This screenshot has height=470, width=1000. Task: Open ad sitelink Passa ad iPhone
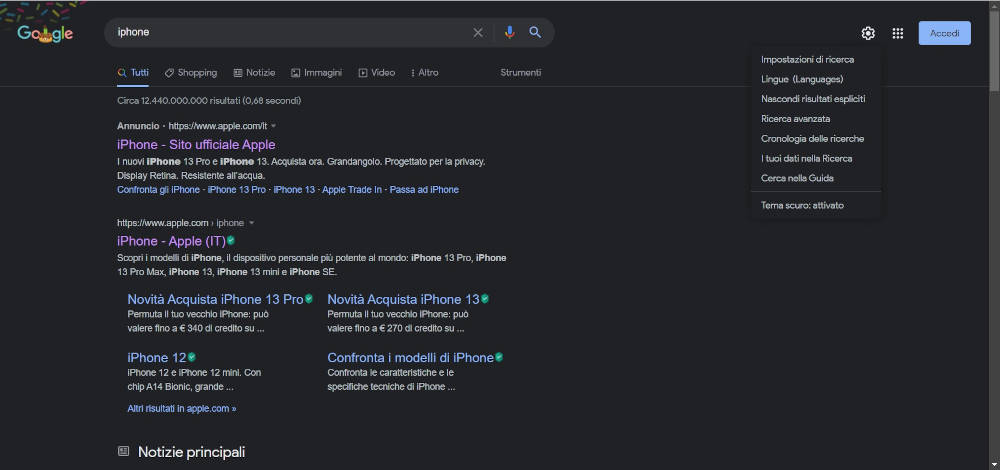(424, 190)
